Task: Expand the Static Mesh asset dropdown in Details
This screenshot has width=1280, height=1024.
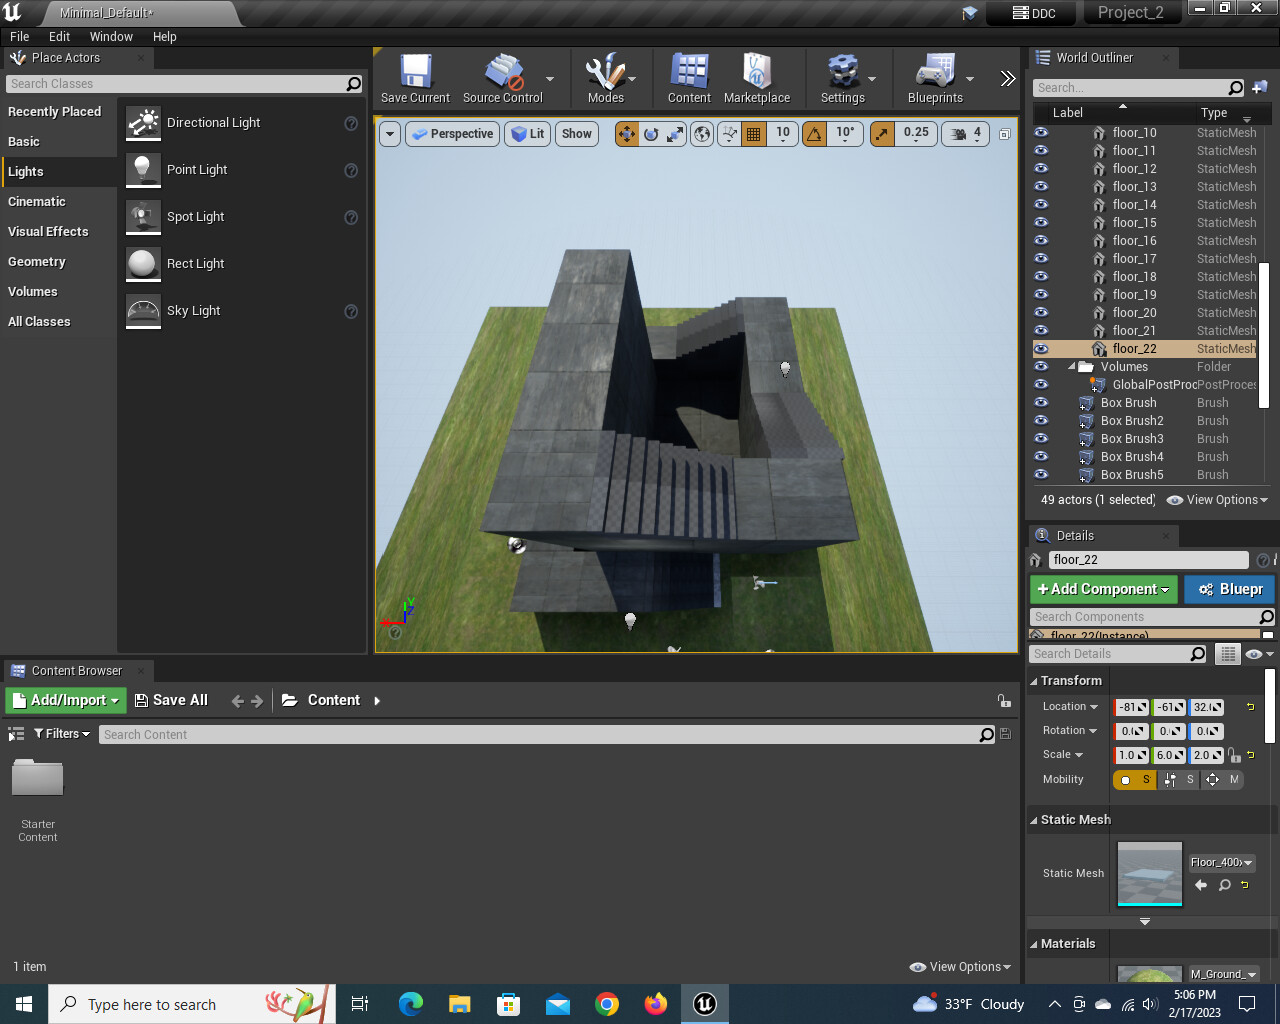Action: point(1249,862)
